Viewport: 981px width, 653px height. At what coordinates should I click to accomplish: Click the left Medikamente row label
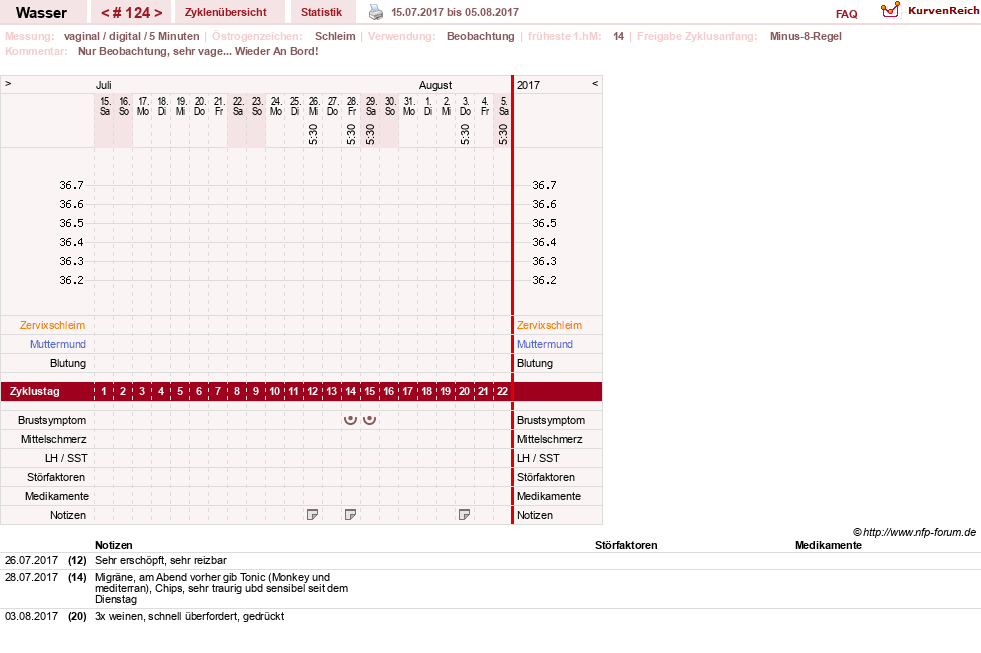pos(57,496)
